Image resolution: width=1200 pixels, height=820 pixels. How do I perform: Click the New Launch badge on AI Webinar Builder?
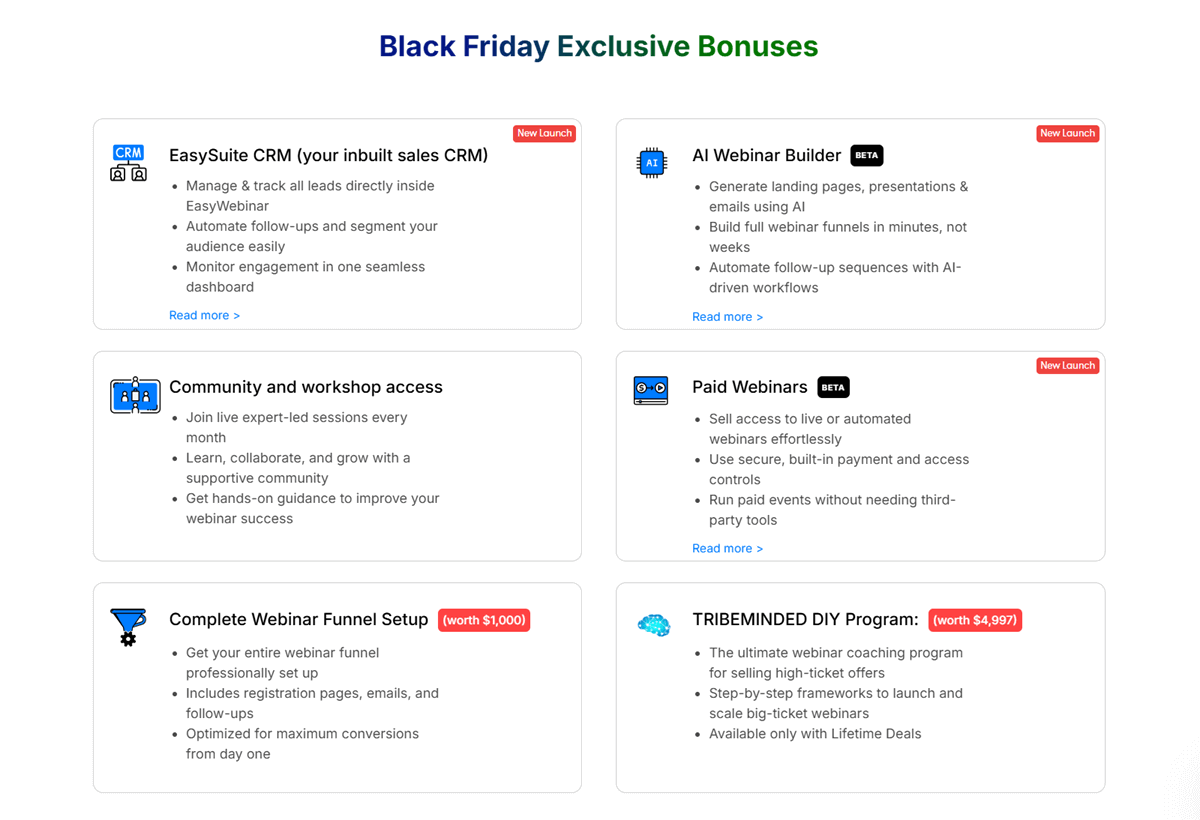pyautogui.click(x=1067, y=133)
